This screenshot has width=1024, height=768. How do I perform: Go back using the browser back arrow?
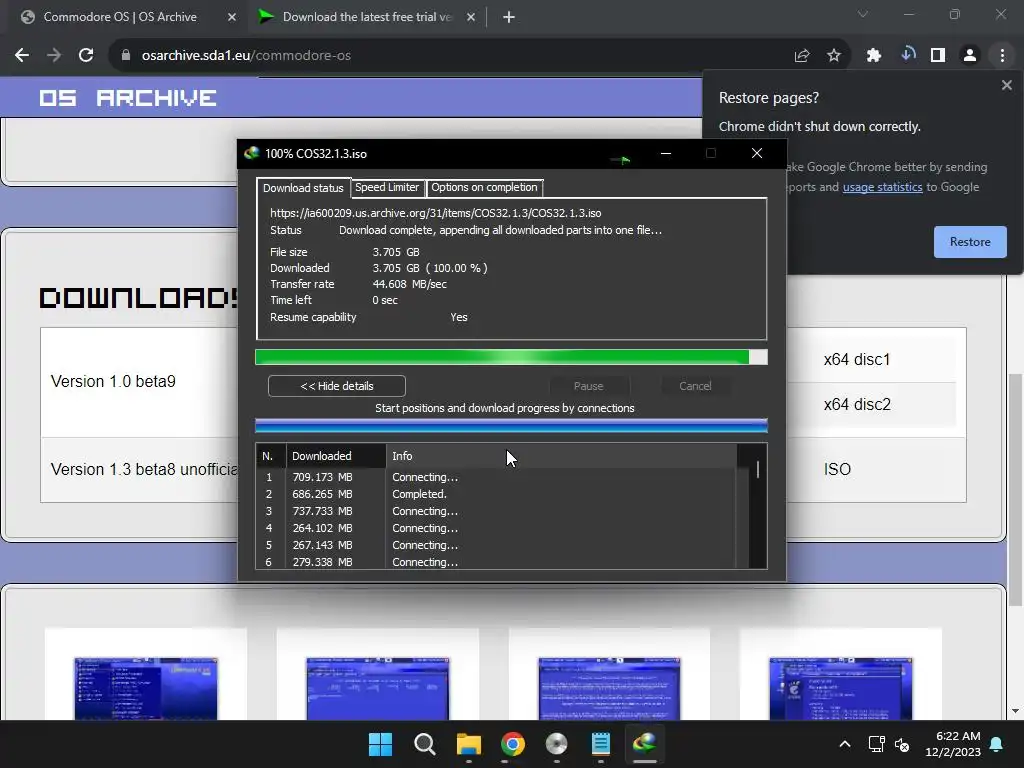[x=22, y=56]
